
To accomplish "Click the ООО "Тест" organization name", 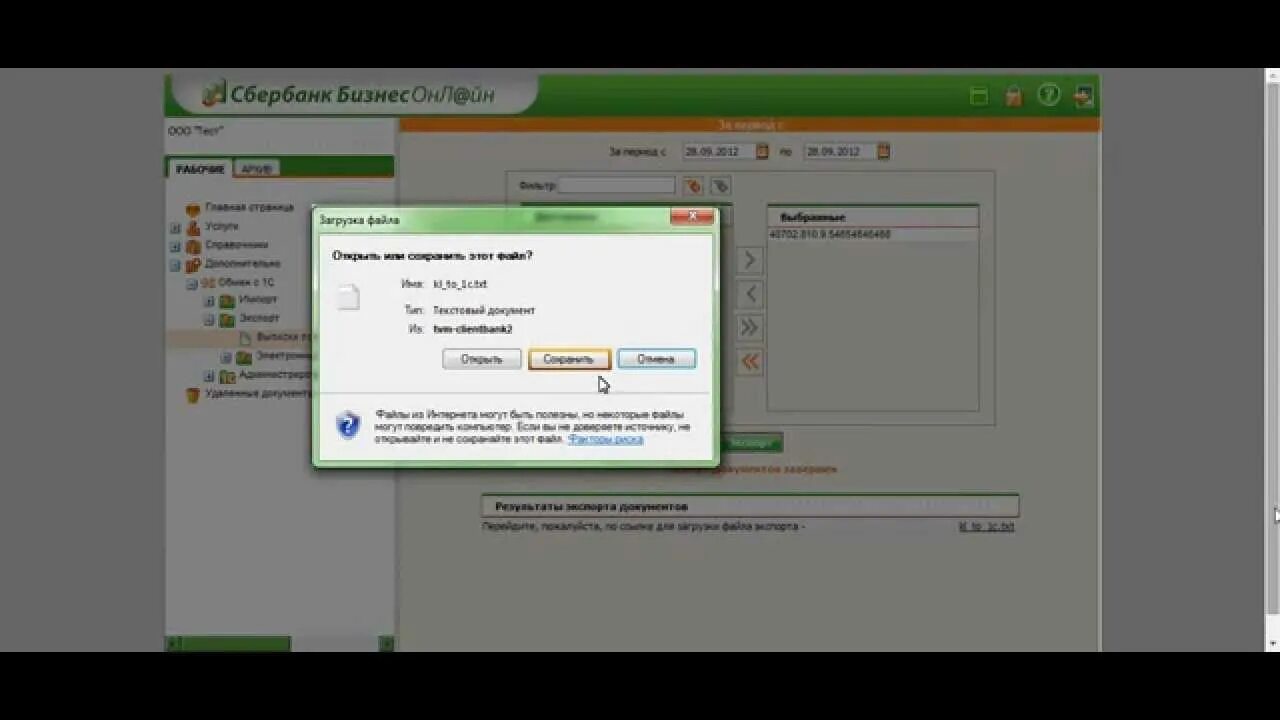I will (196, 131).
